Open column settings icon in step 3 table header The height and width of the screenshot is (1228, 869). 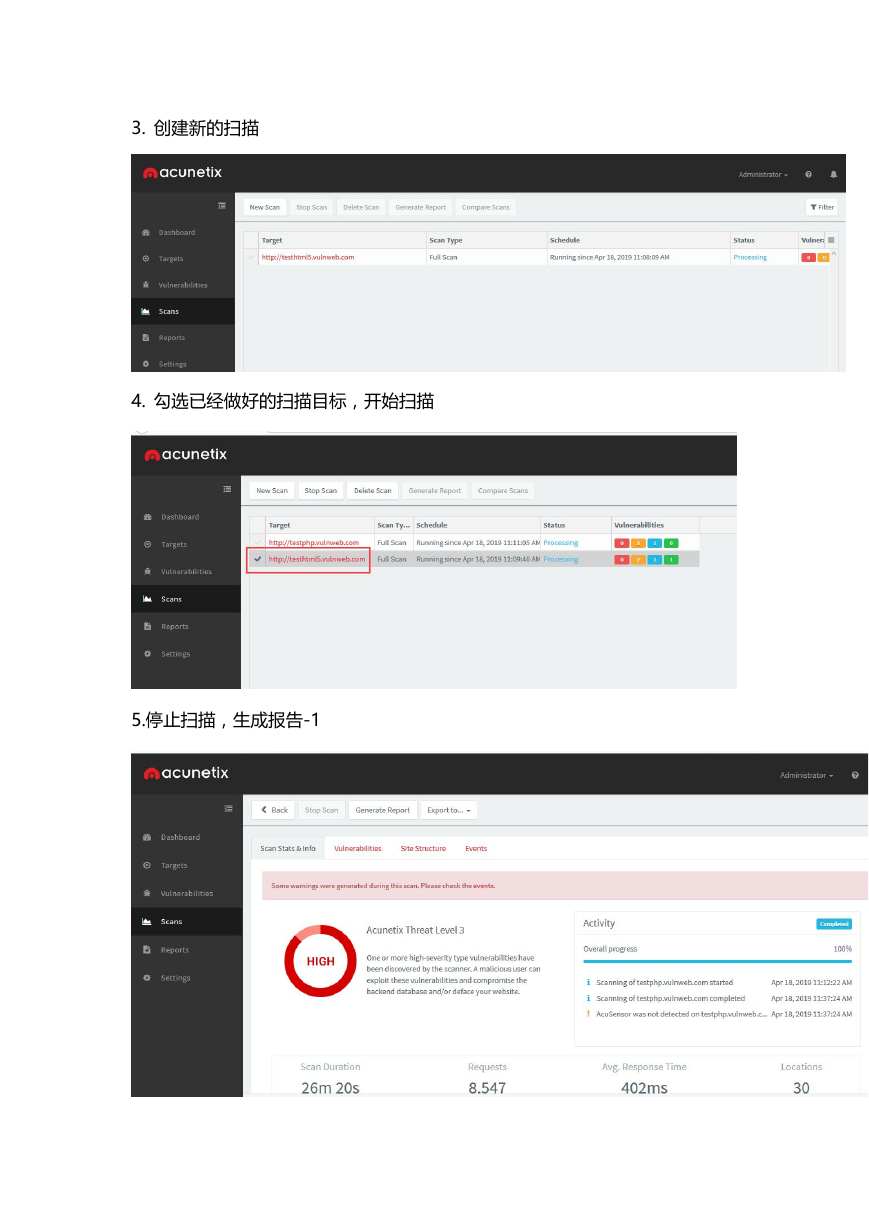(831, 240)
